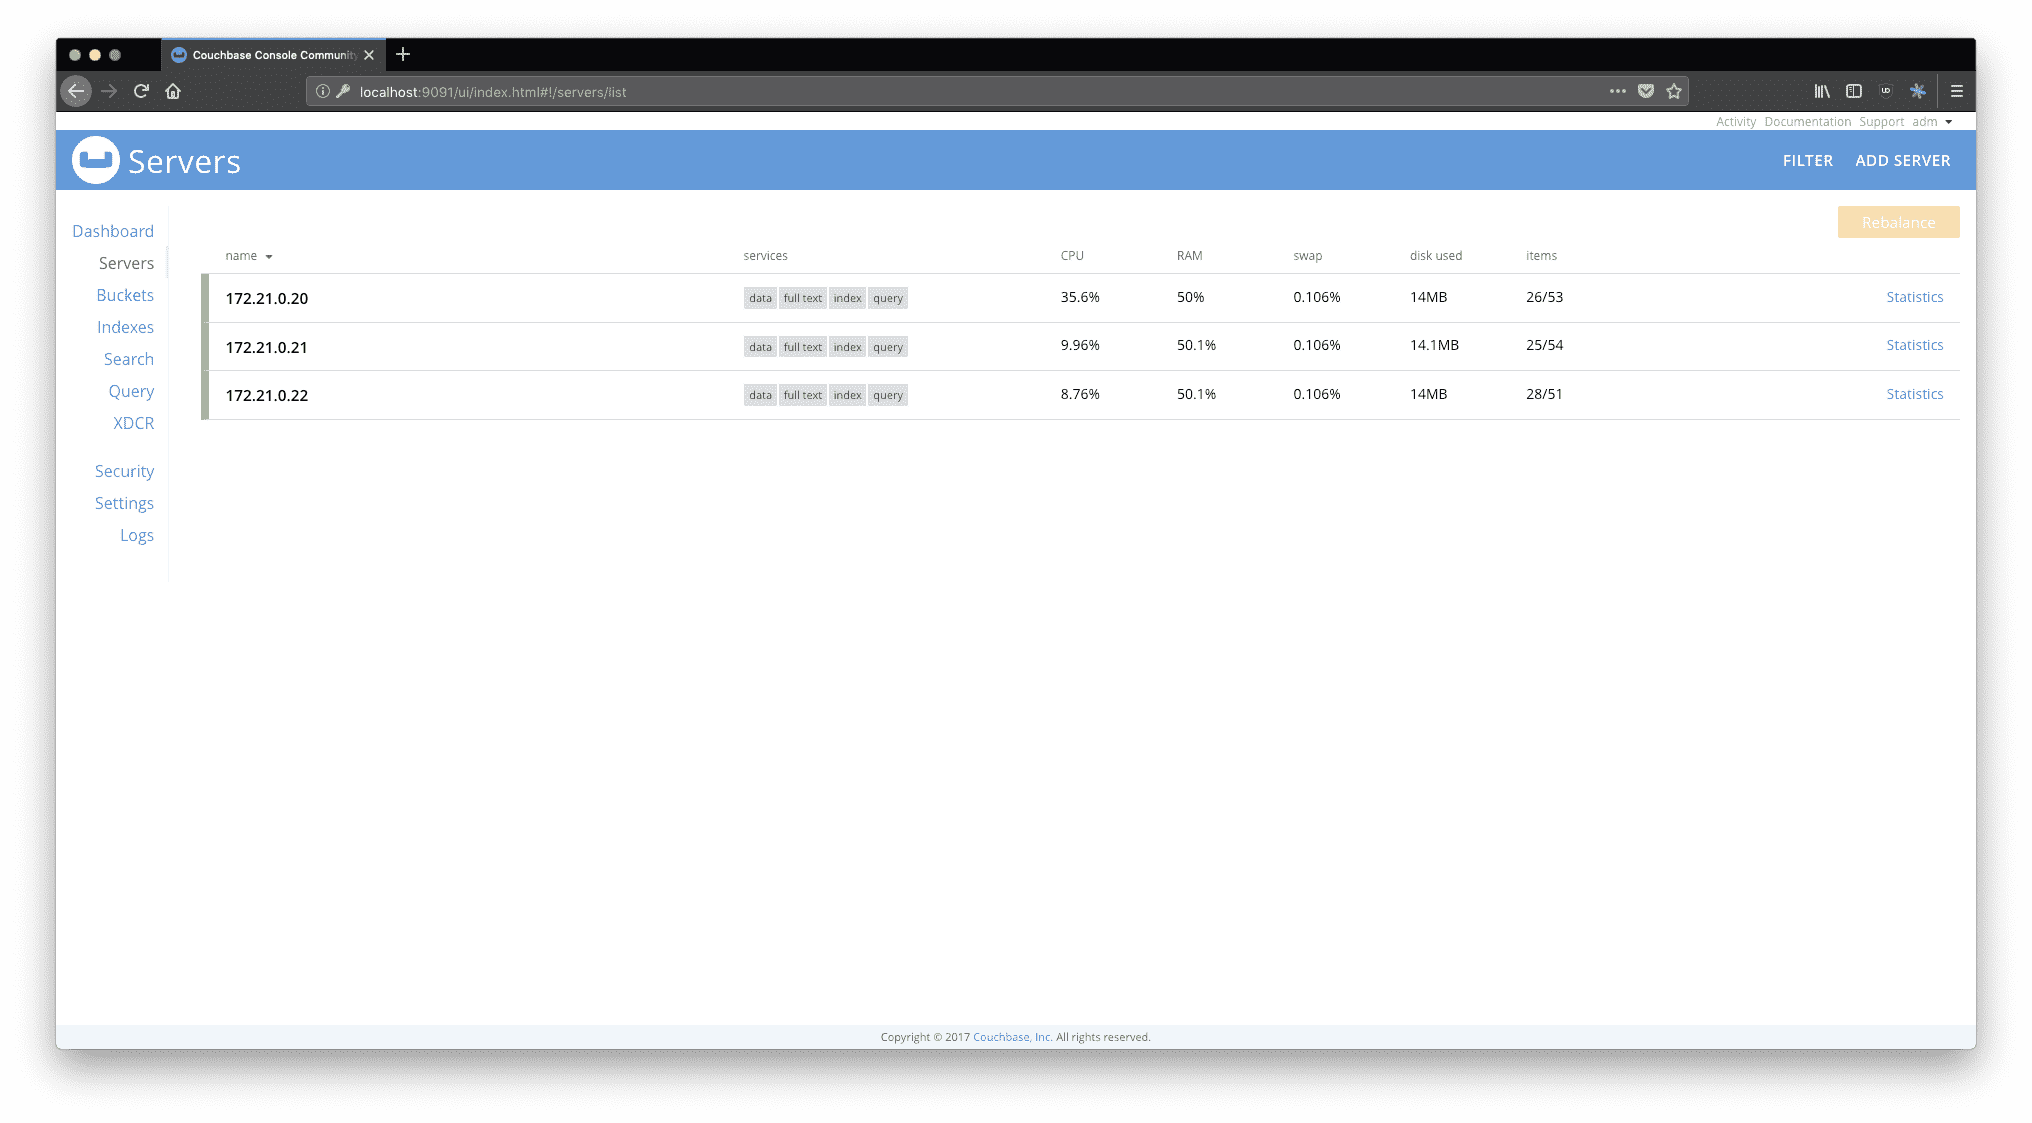Image resolution: width=2032 pixels, height=1123 pixels.
Task: Open Dashboard from sidebar
Action: pos(112,230)
